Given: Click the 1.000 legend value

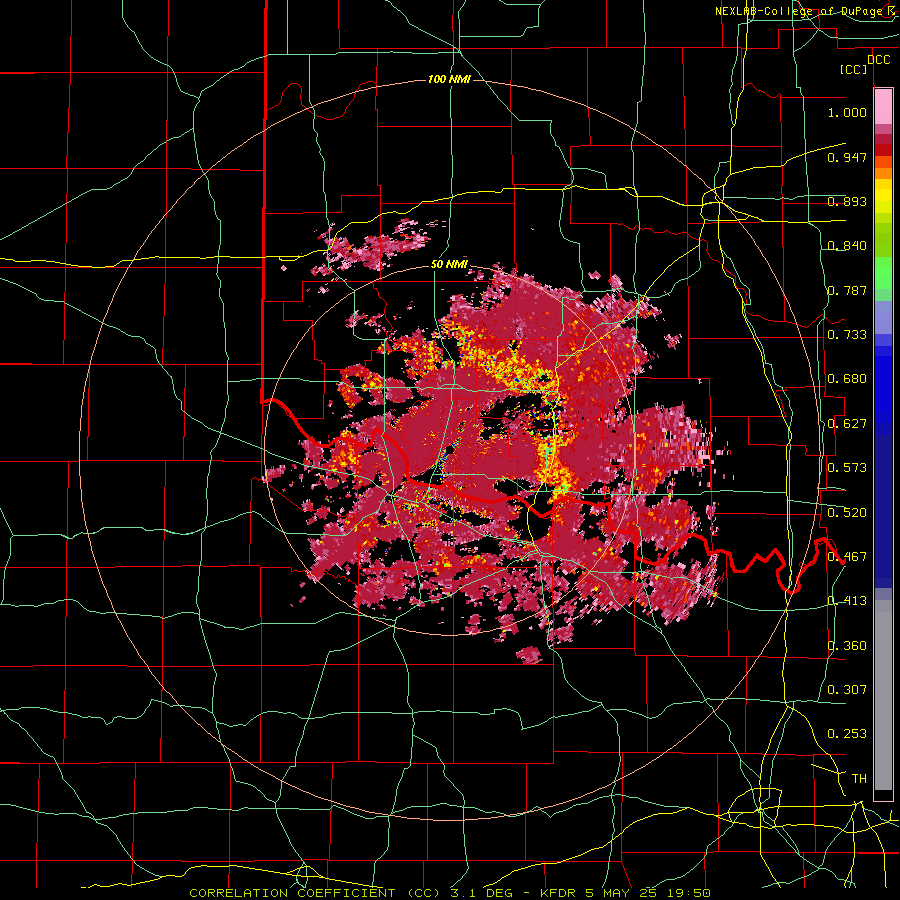Looking at the screenshot, I should point(847,112).
